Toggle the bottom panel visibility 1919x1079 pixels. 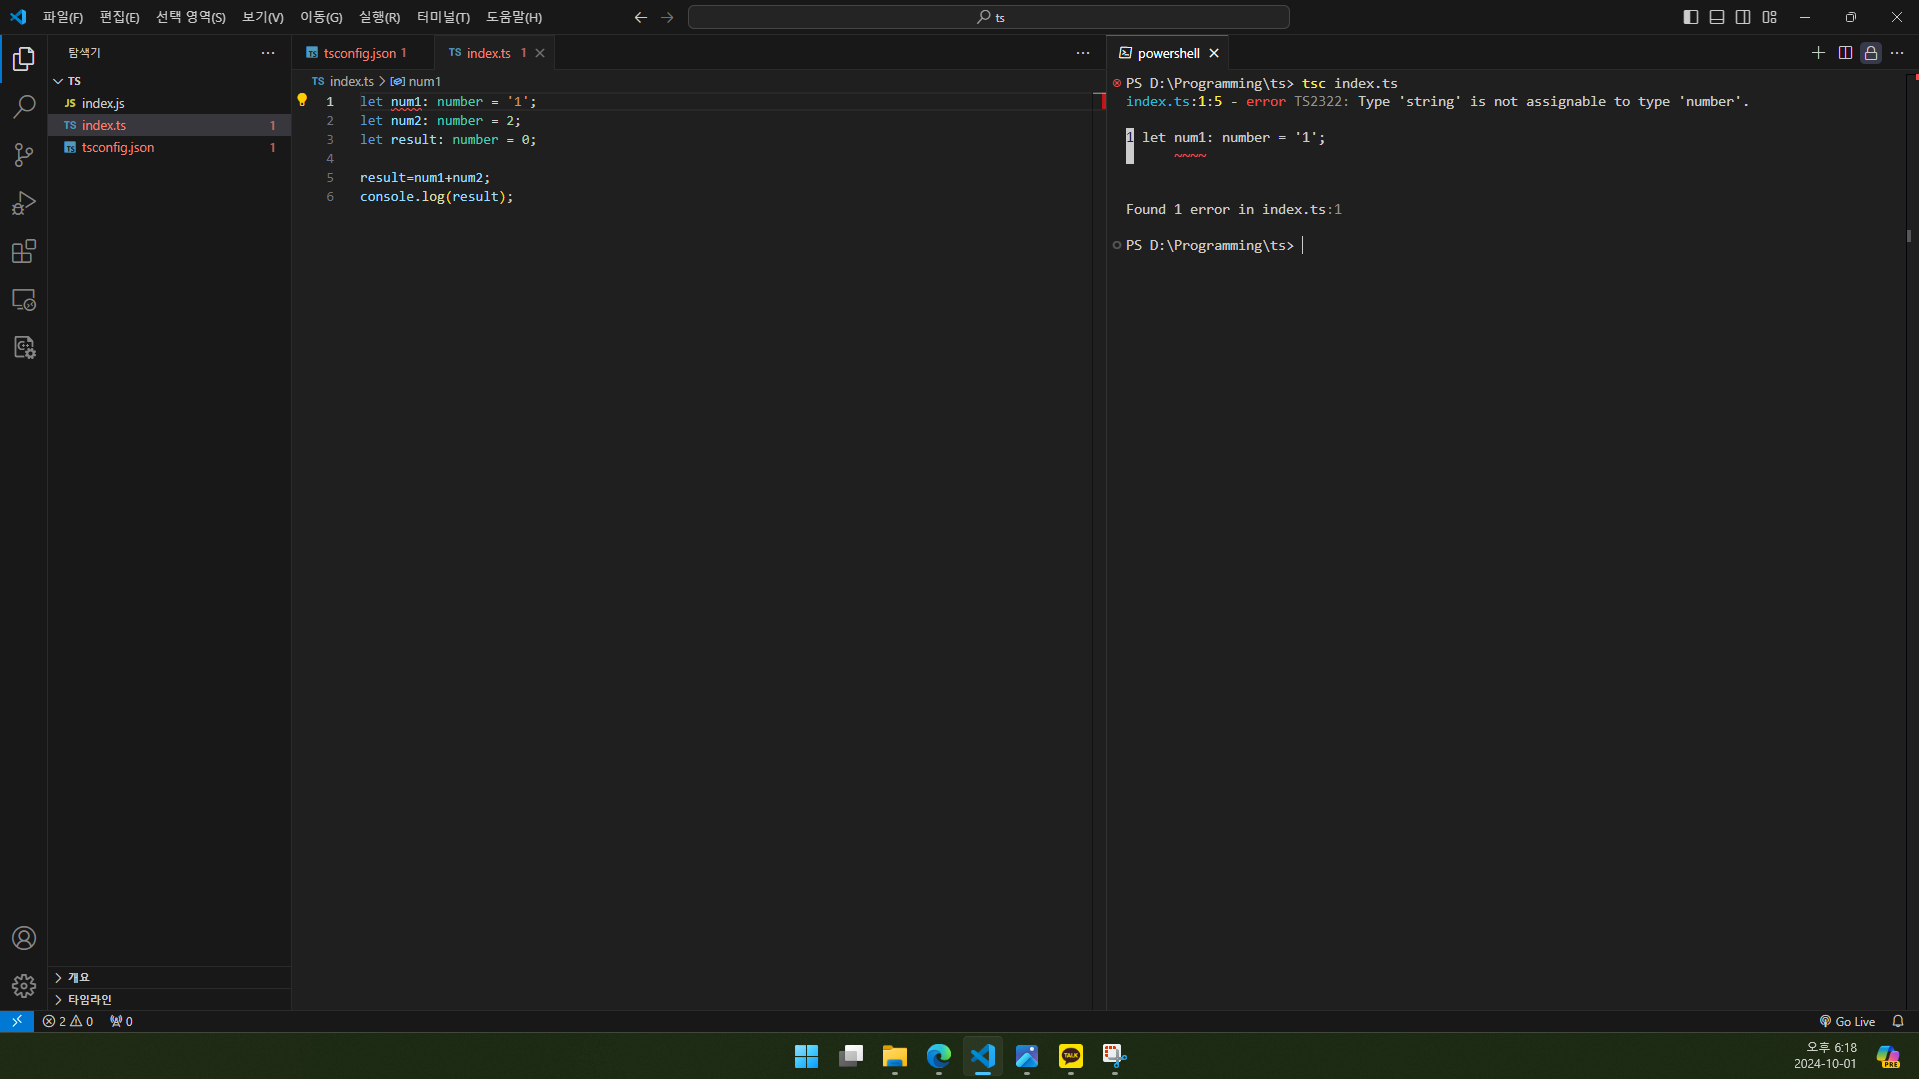point(1717,17)
